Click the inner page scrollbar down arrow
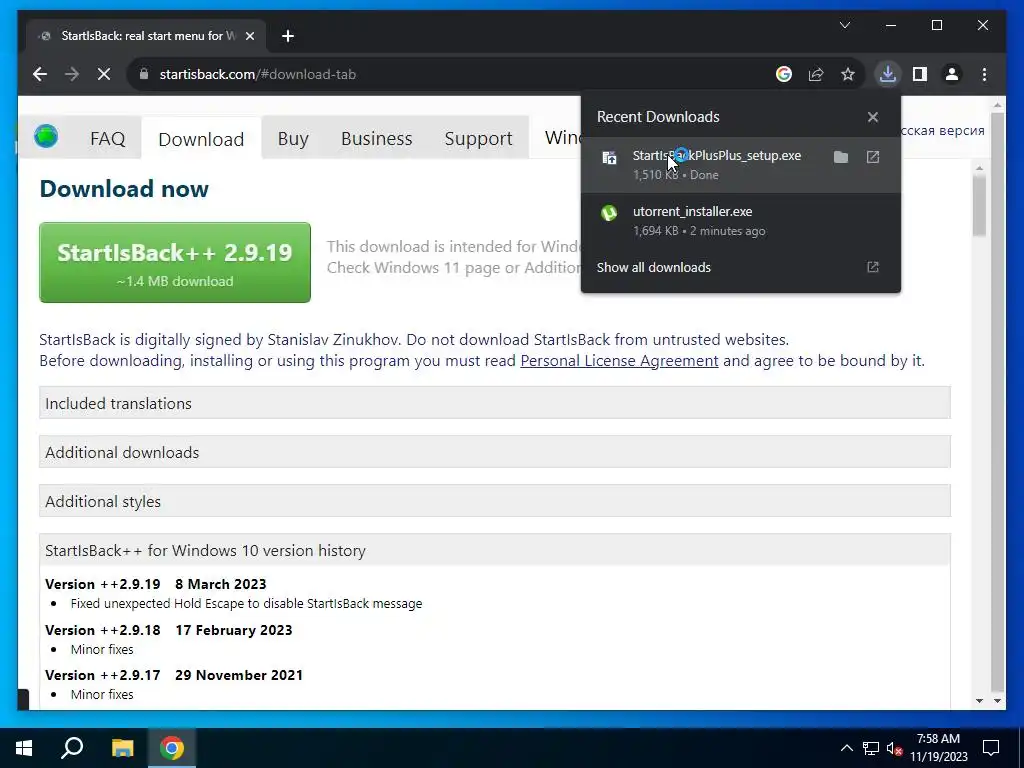 [979, 701]
